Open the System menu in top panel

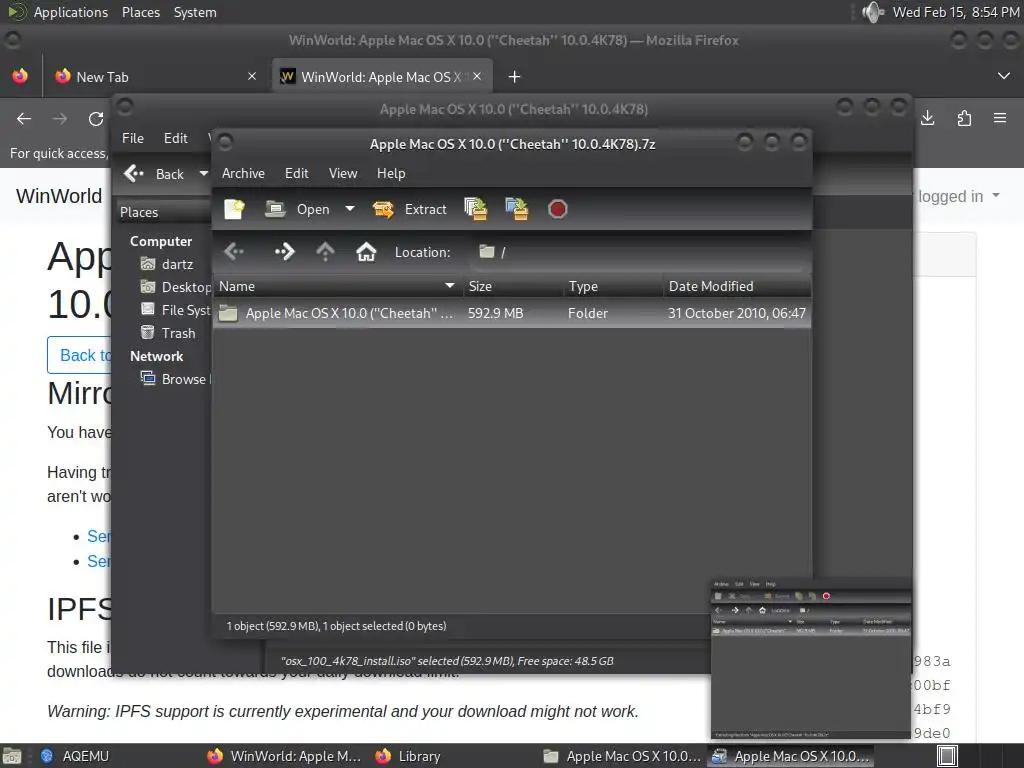[x=195, y=12]
